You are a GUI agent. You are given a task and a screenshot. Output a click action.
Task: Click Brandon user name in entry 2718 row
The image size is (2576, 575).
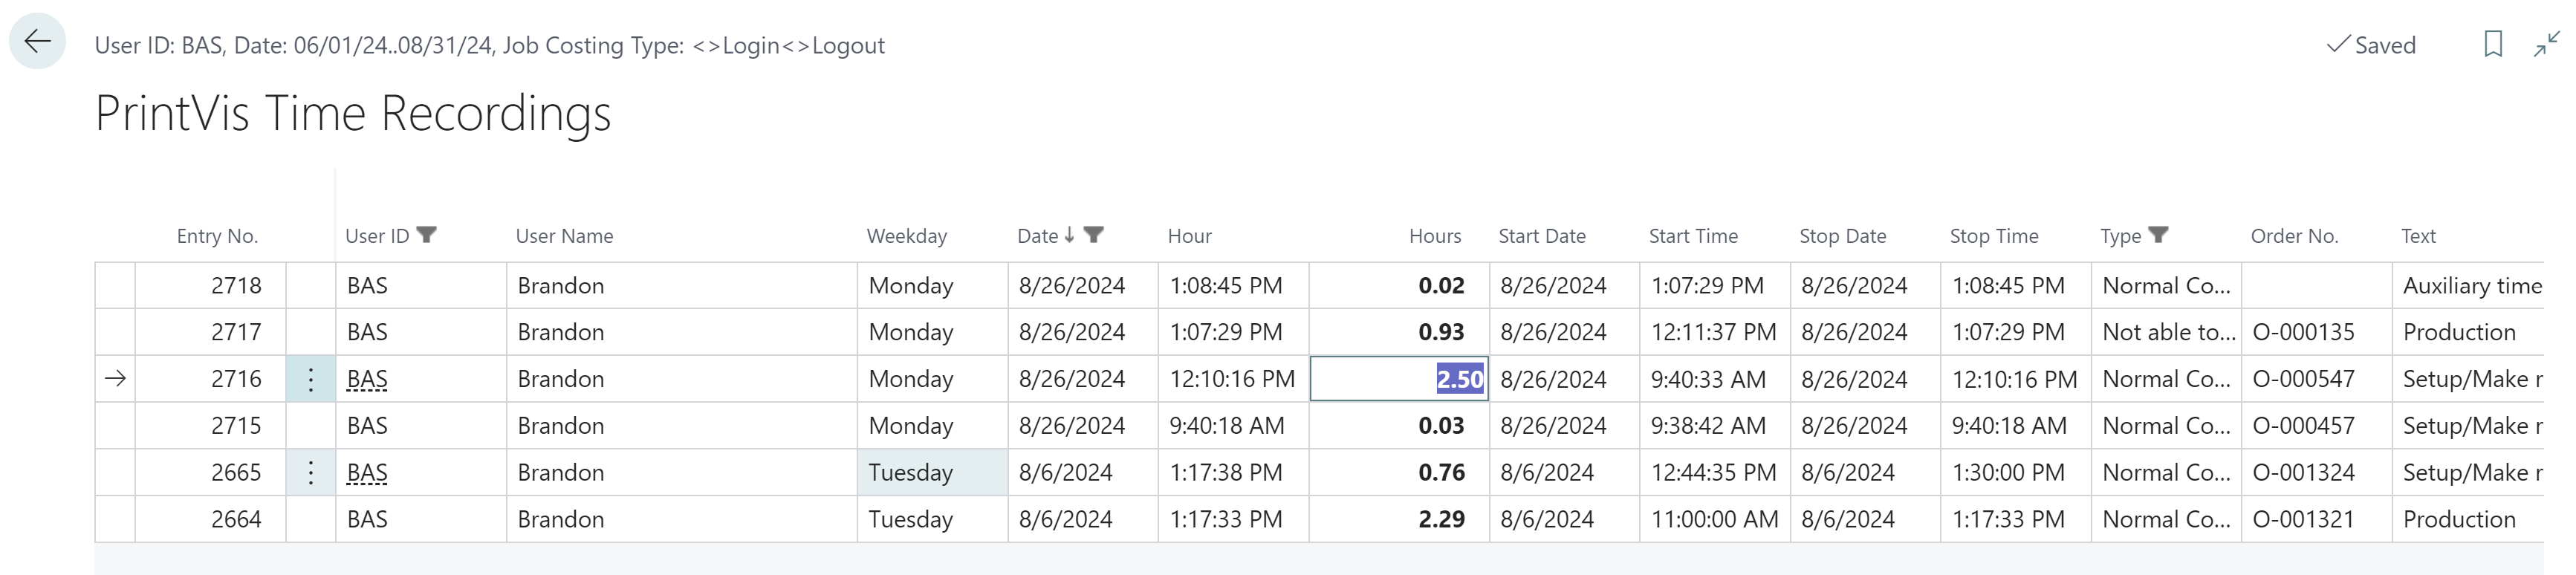point(560,286)
